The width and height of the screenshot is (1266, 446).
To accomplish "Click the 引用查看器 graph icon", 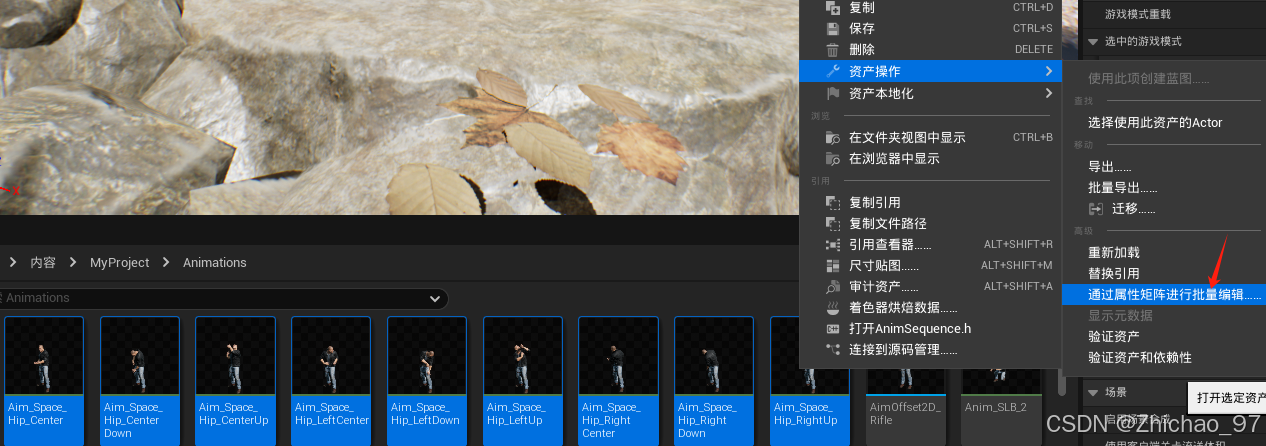I will 832,245.
